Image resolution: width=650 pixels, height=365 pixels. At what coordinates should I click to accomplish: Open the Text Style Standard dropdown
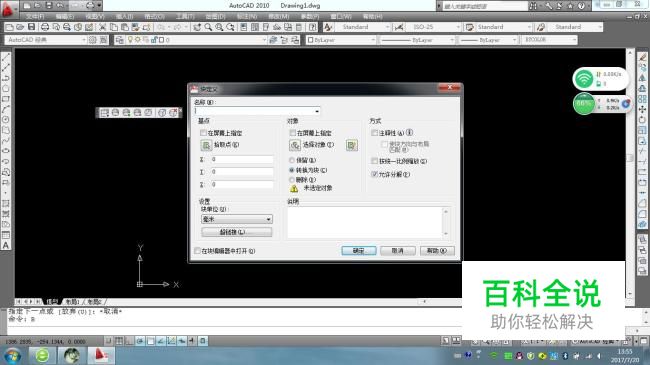pos(388,27)
